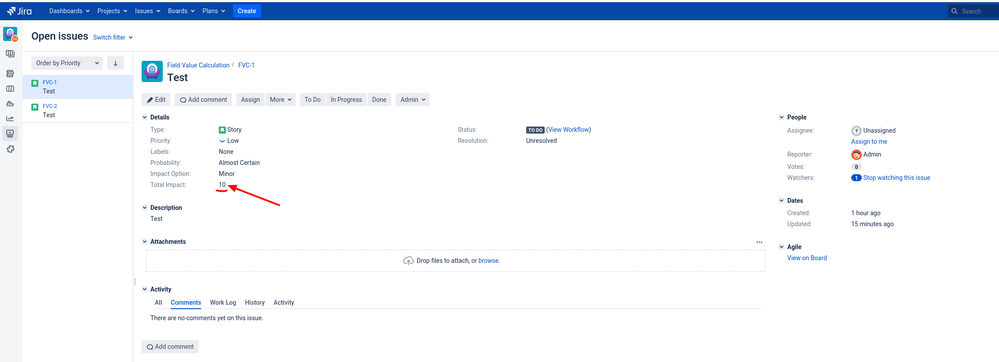The image size is (999, 362).
Task: Click Stop watching this issue link
Action: click(896, 178)
